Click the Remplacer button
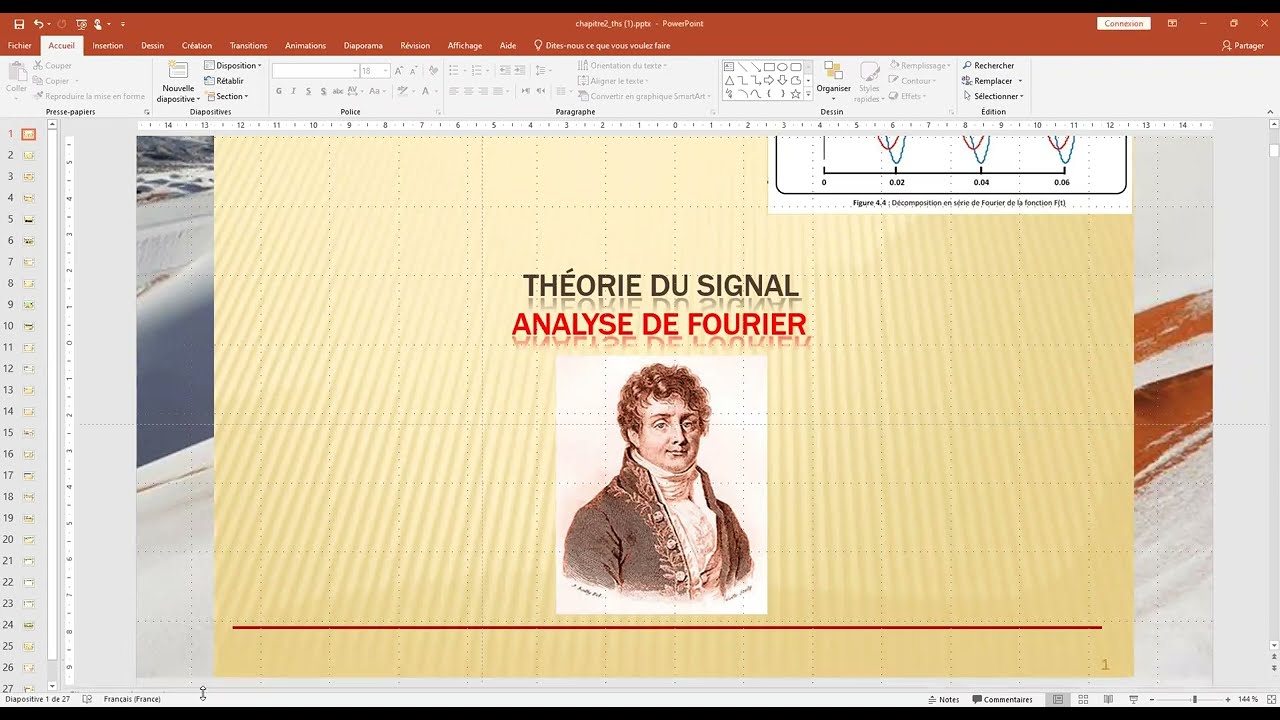 [992, 81]
